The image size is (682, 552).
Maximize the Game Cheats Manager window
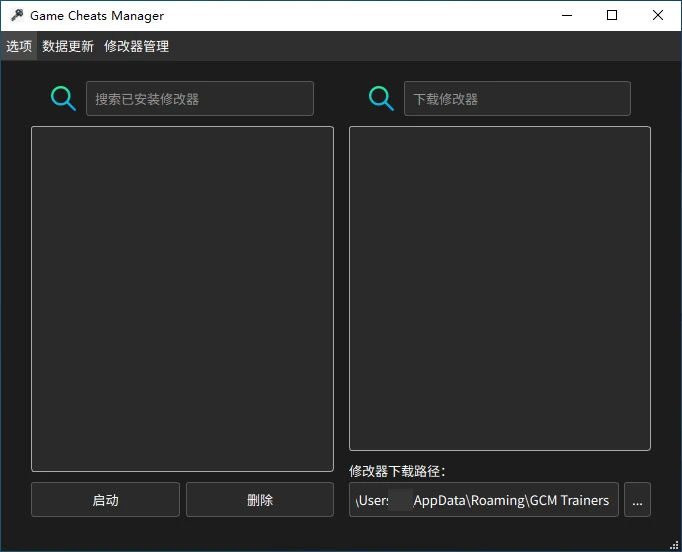coord(612,16)
